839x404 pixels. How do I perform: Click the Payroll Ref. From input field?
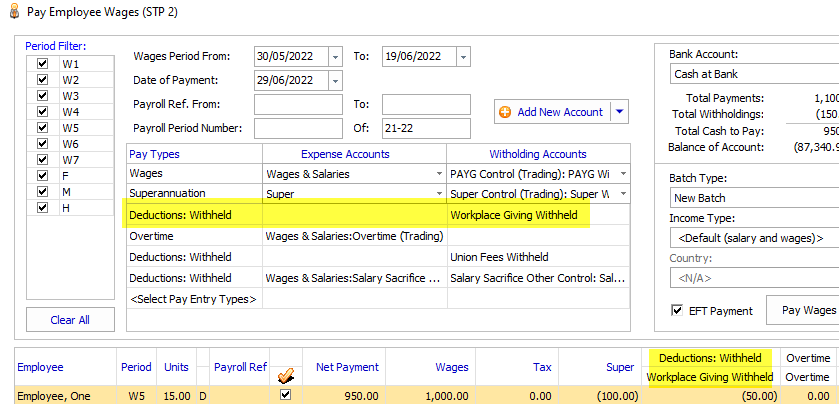click(x=298, y=105)
